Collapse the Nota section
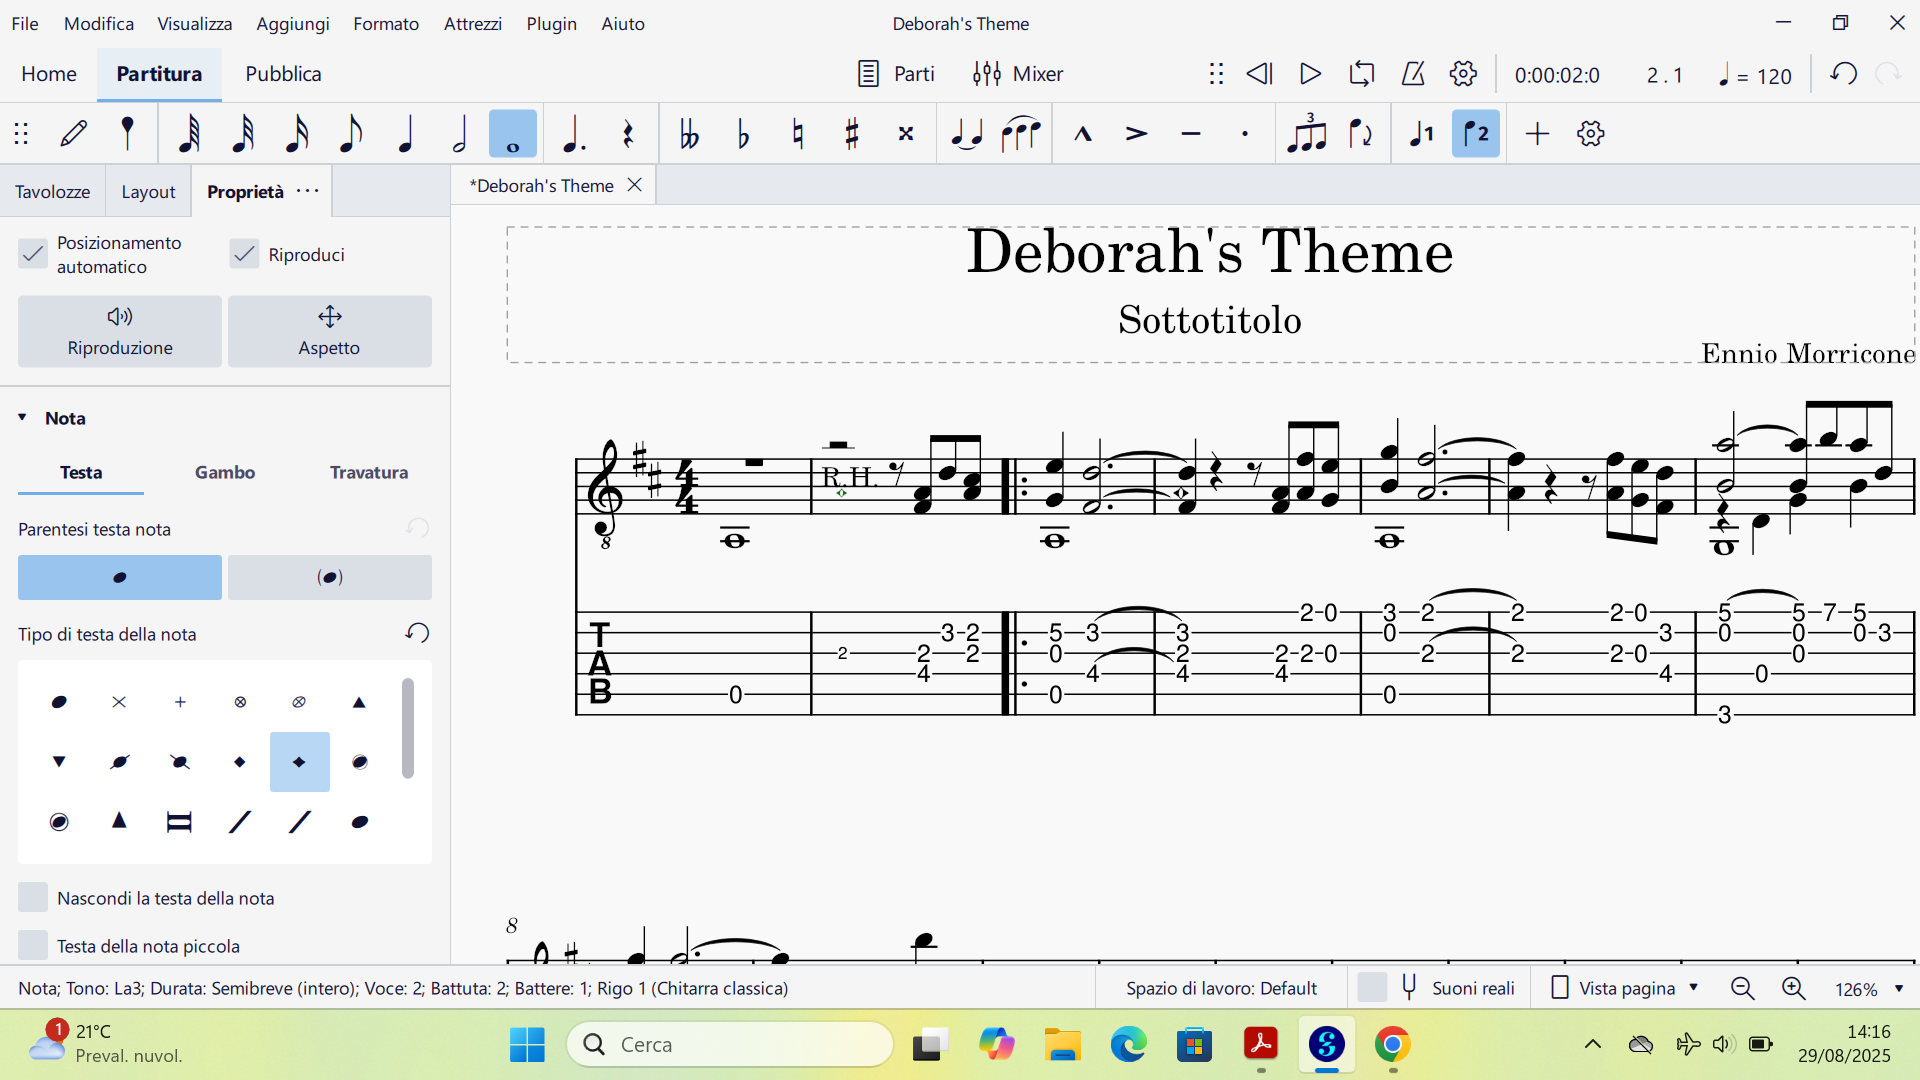Viewport: 1920px width, 1080px height. pos(22,418)
